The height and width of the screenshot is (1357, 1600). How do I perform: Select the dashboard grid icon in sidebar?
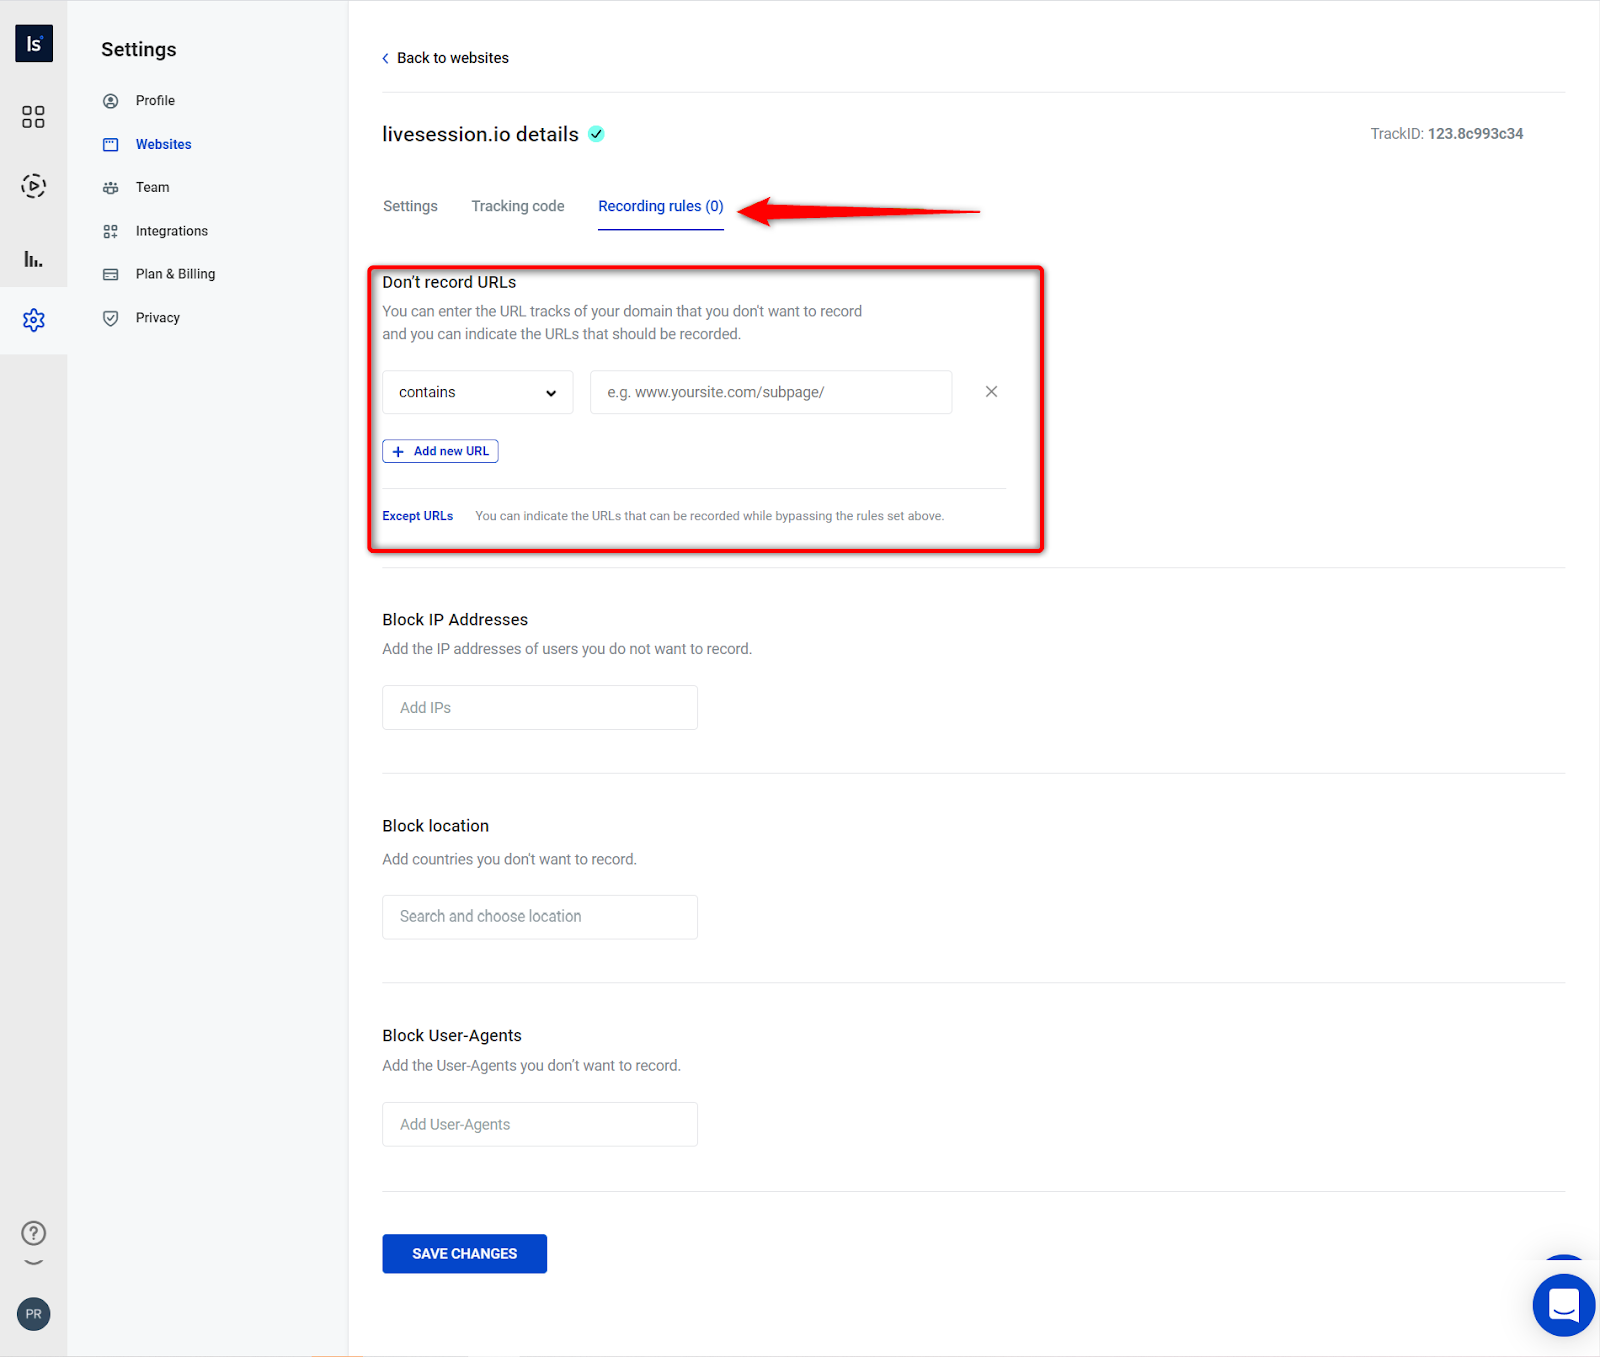tap(33, 116)
